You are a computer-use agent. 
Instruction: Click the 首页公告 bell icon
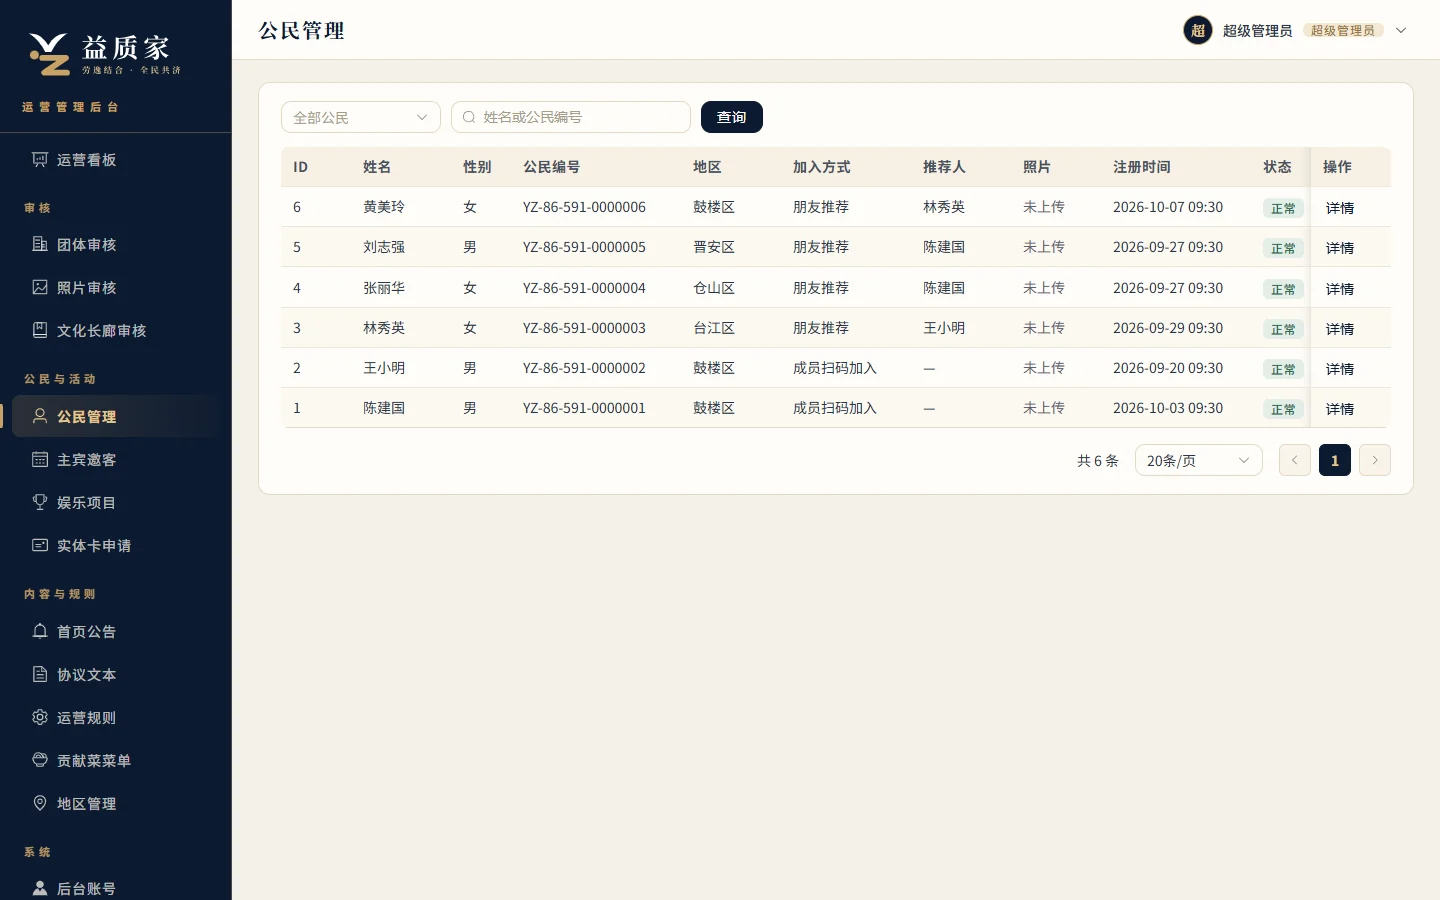40,632
